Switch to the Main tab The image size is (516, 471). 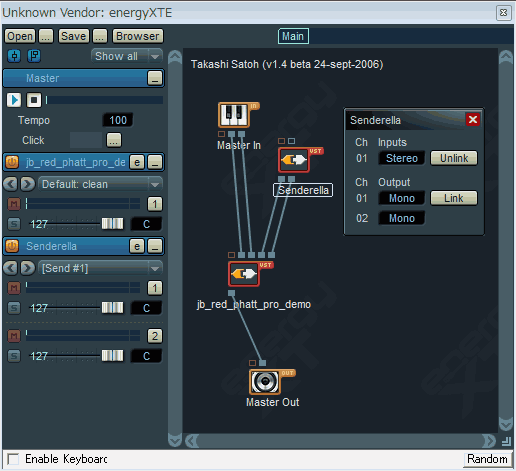pos(293,36)
